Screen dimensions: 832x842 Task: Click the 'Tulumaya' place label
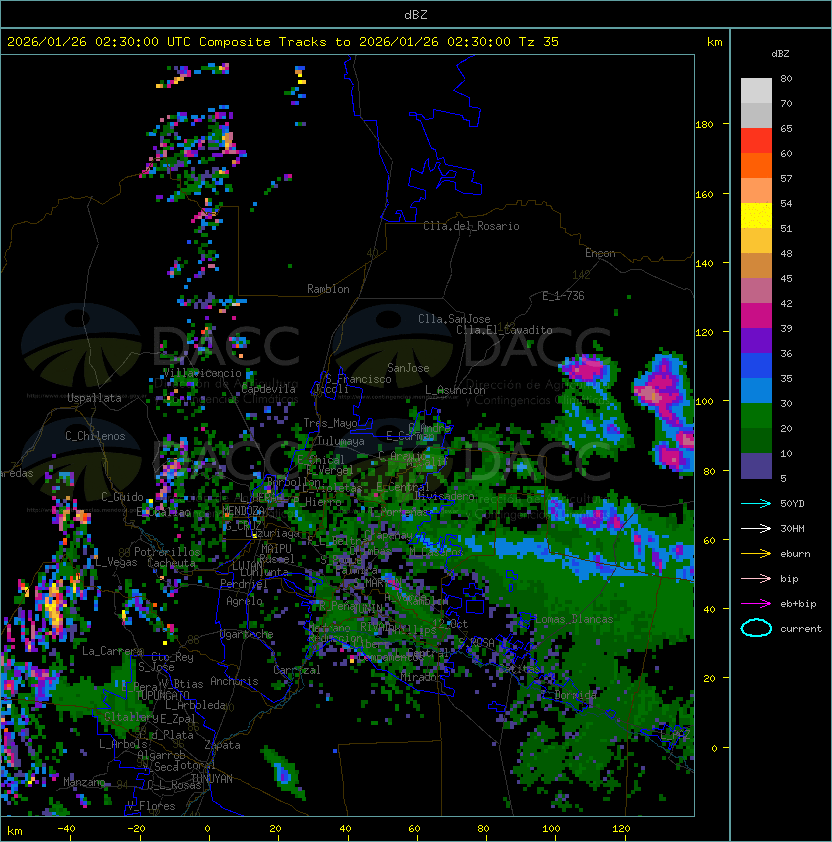[x=341, y=441]
